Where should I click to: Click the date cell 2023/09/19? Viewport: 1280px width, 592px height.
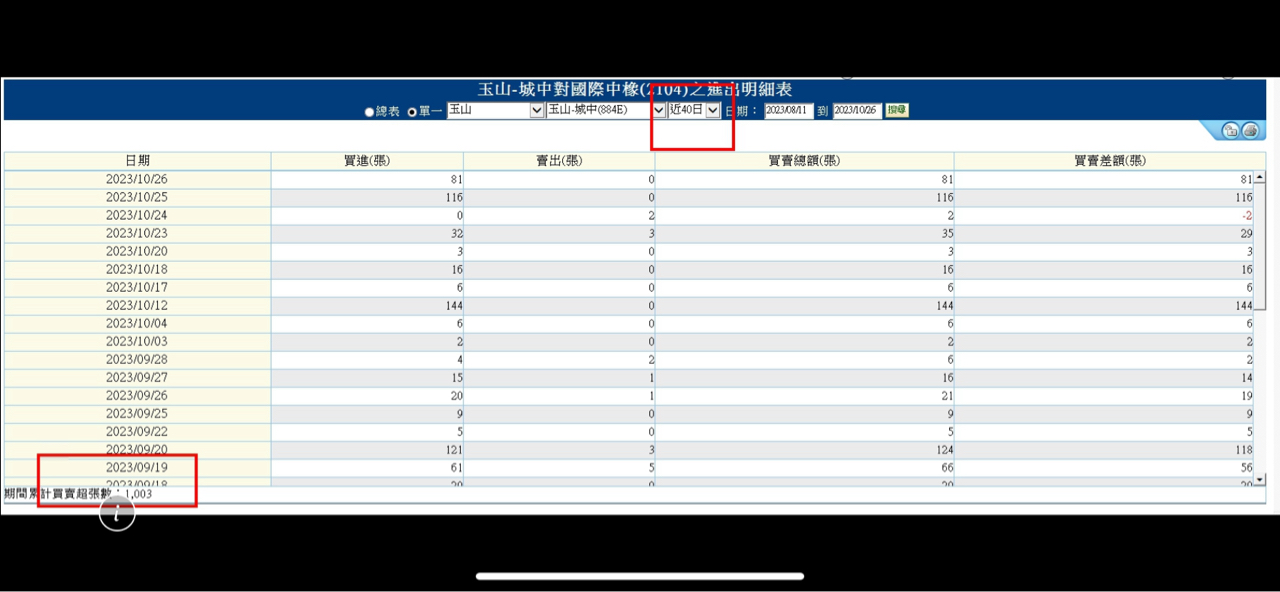(137, 467)
